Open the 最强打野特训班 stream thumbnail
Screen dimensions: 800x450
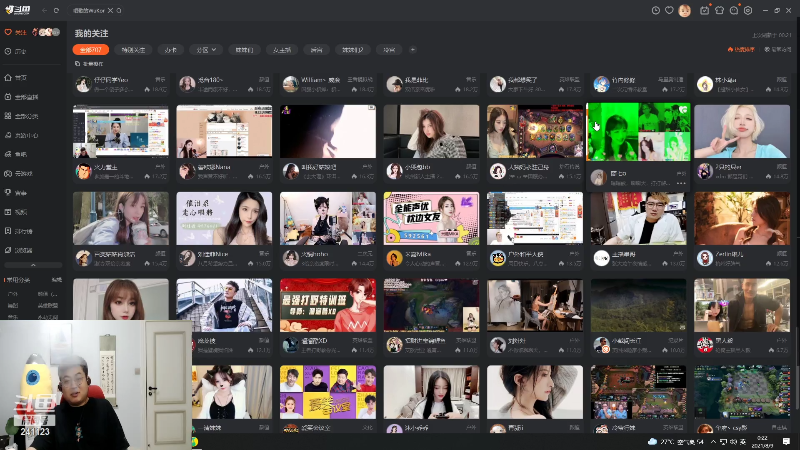click(x=328, y=305)
